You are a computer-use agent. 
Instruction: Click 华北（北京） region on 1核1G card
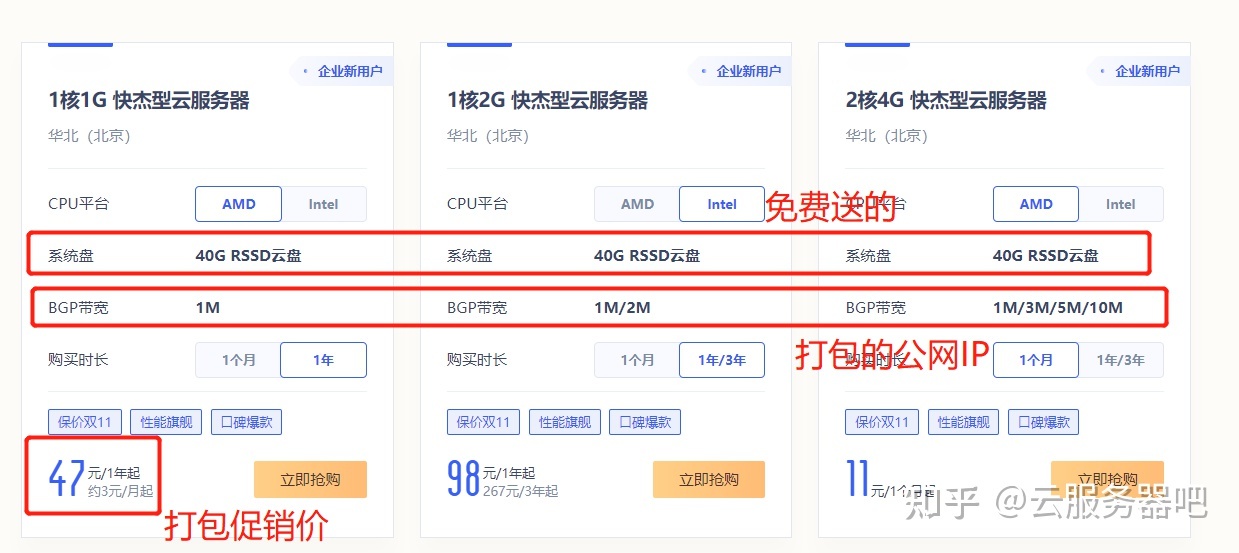click(89, 135)
